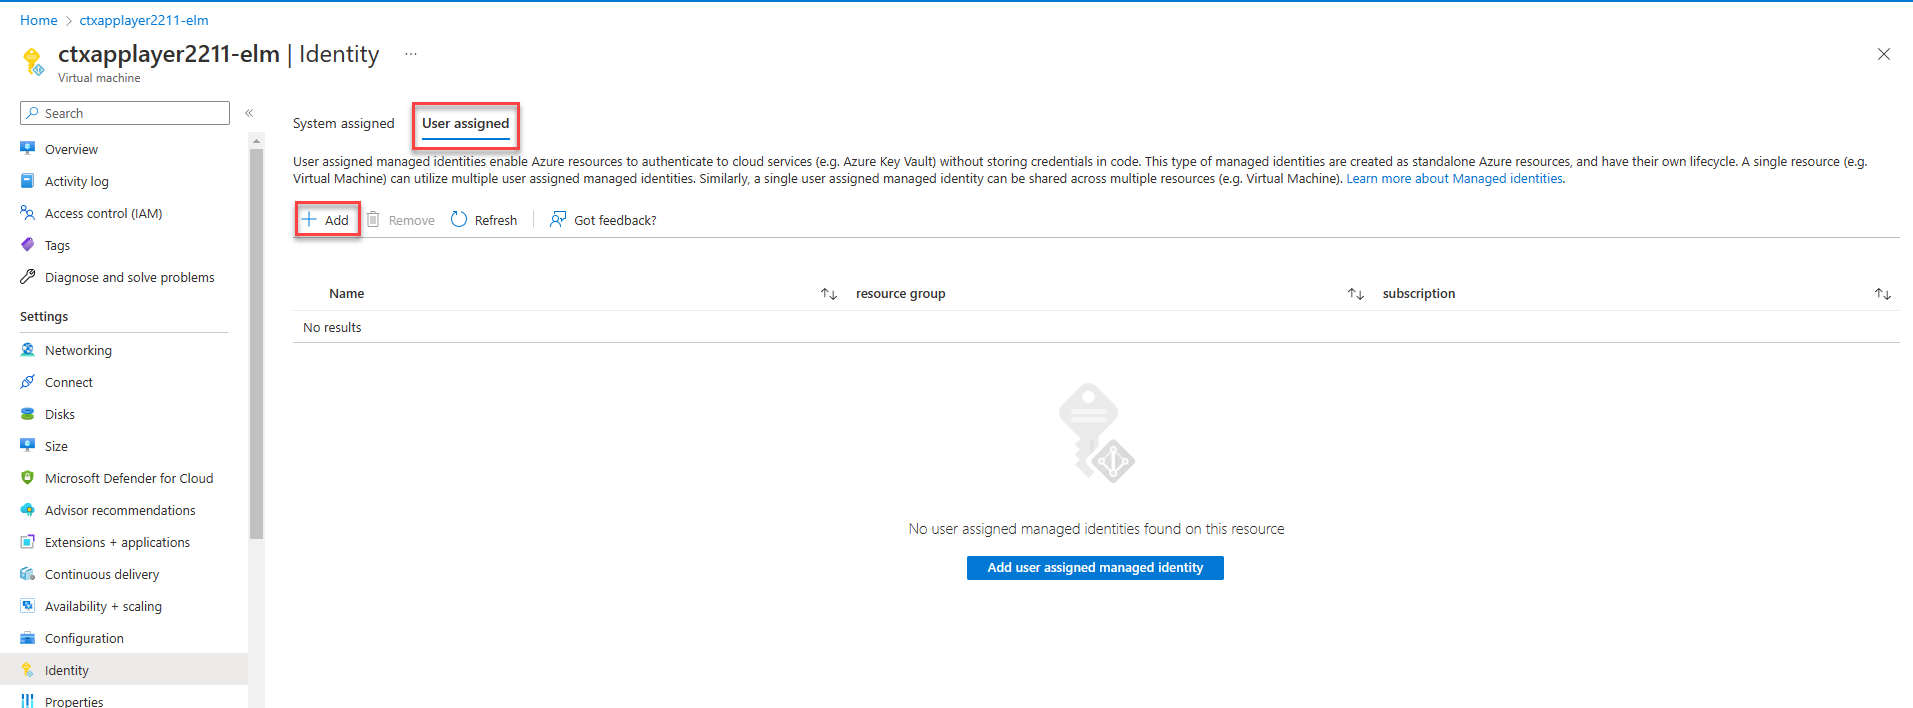Open Learn more about Managed identities link

click(x=1455, y=179)
